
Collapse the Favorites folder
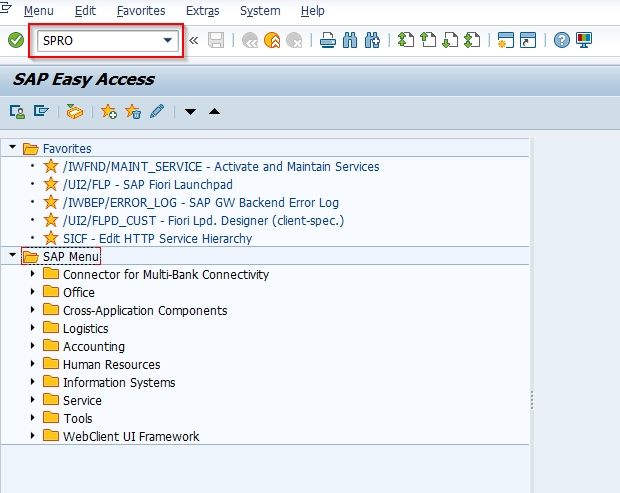point(13,147)
